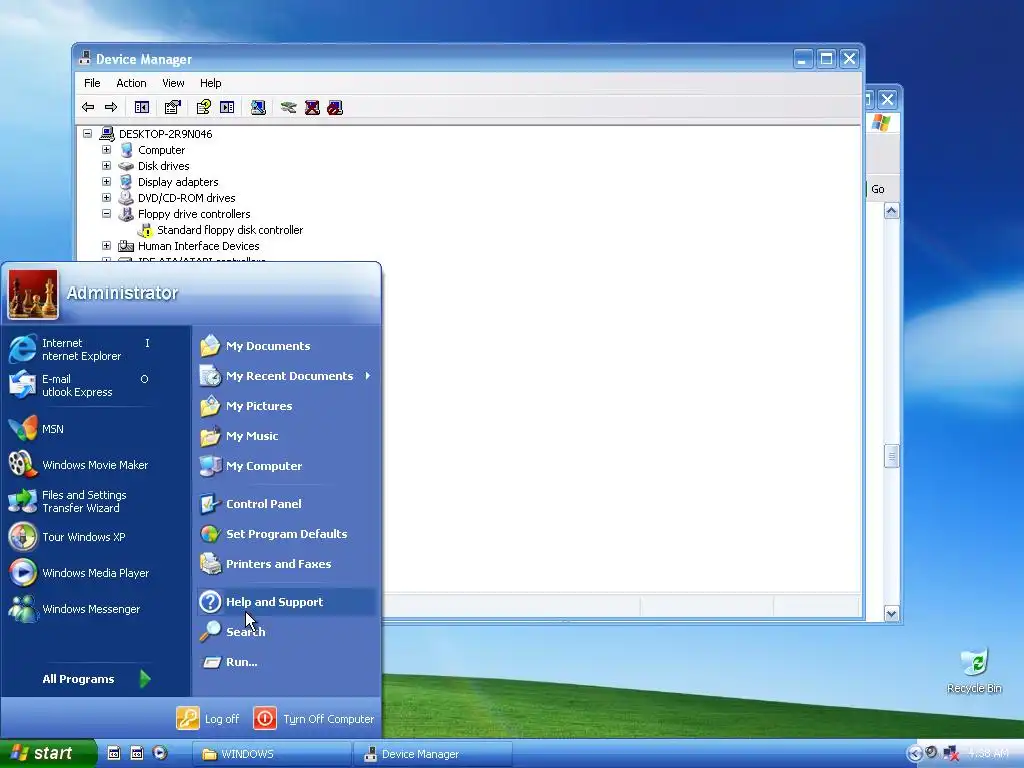Click the Update Driver toolbar icon
The height and width of the screenshot is (768, 1024).
point(289,107)
